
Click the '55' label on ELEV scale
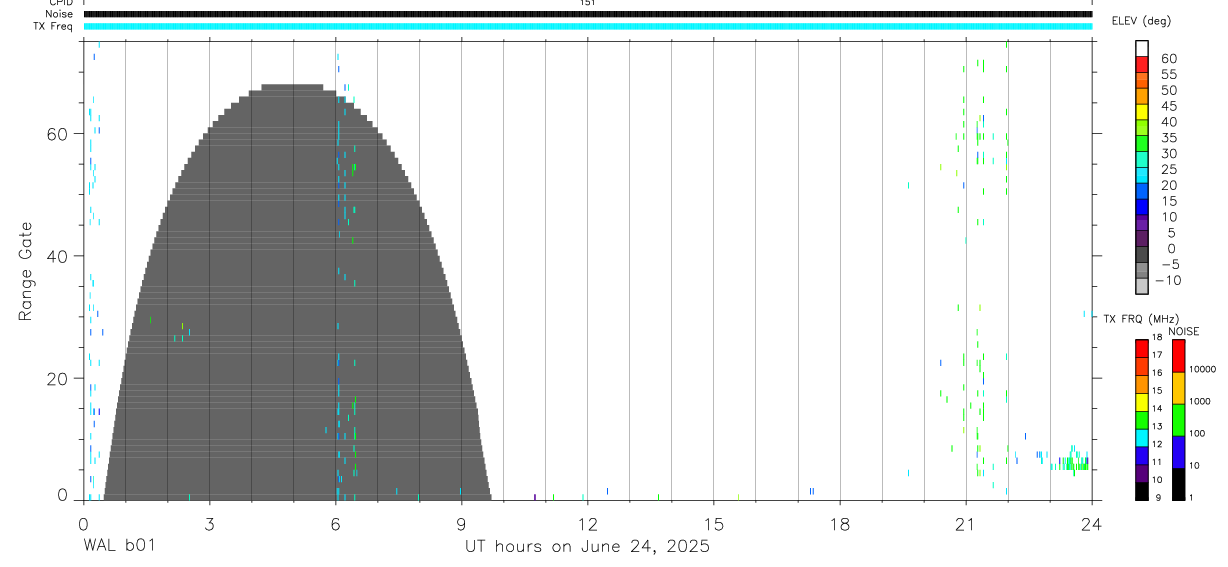tap(1168, 74)
